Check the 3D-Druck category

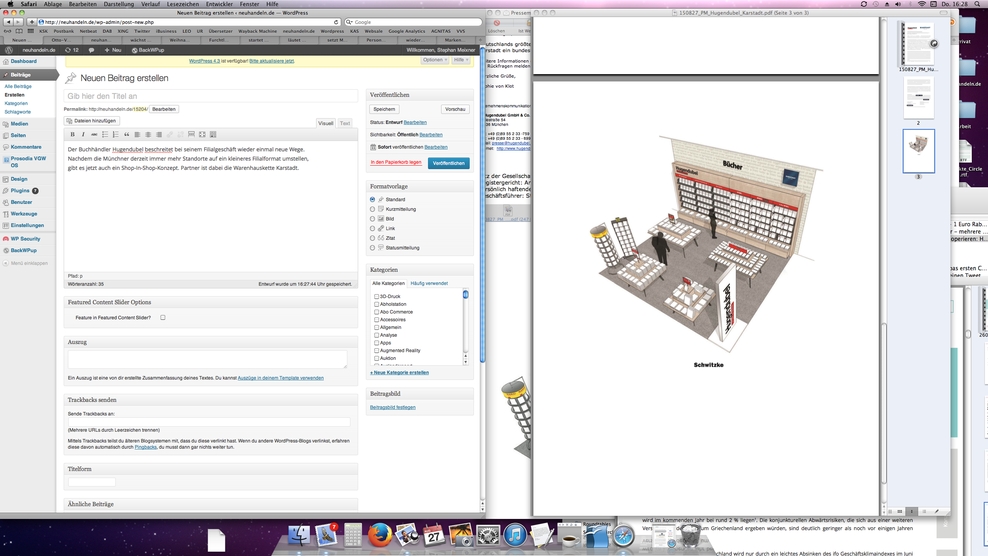pyautogui.click(x=376, y=296)
